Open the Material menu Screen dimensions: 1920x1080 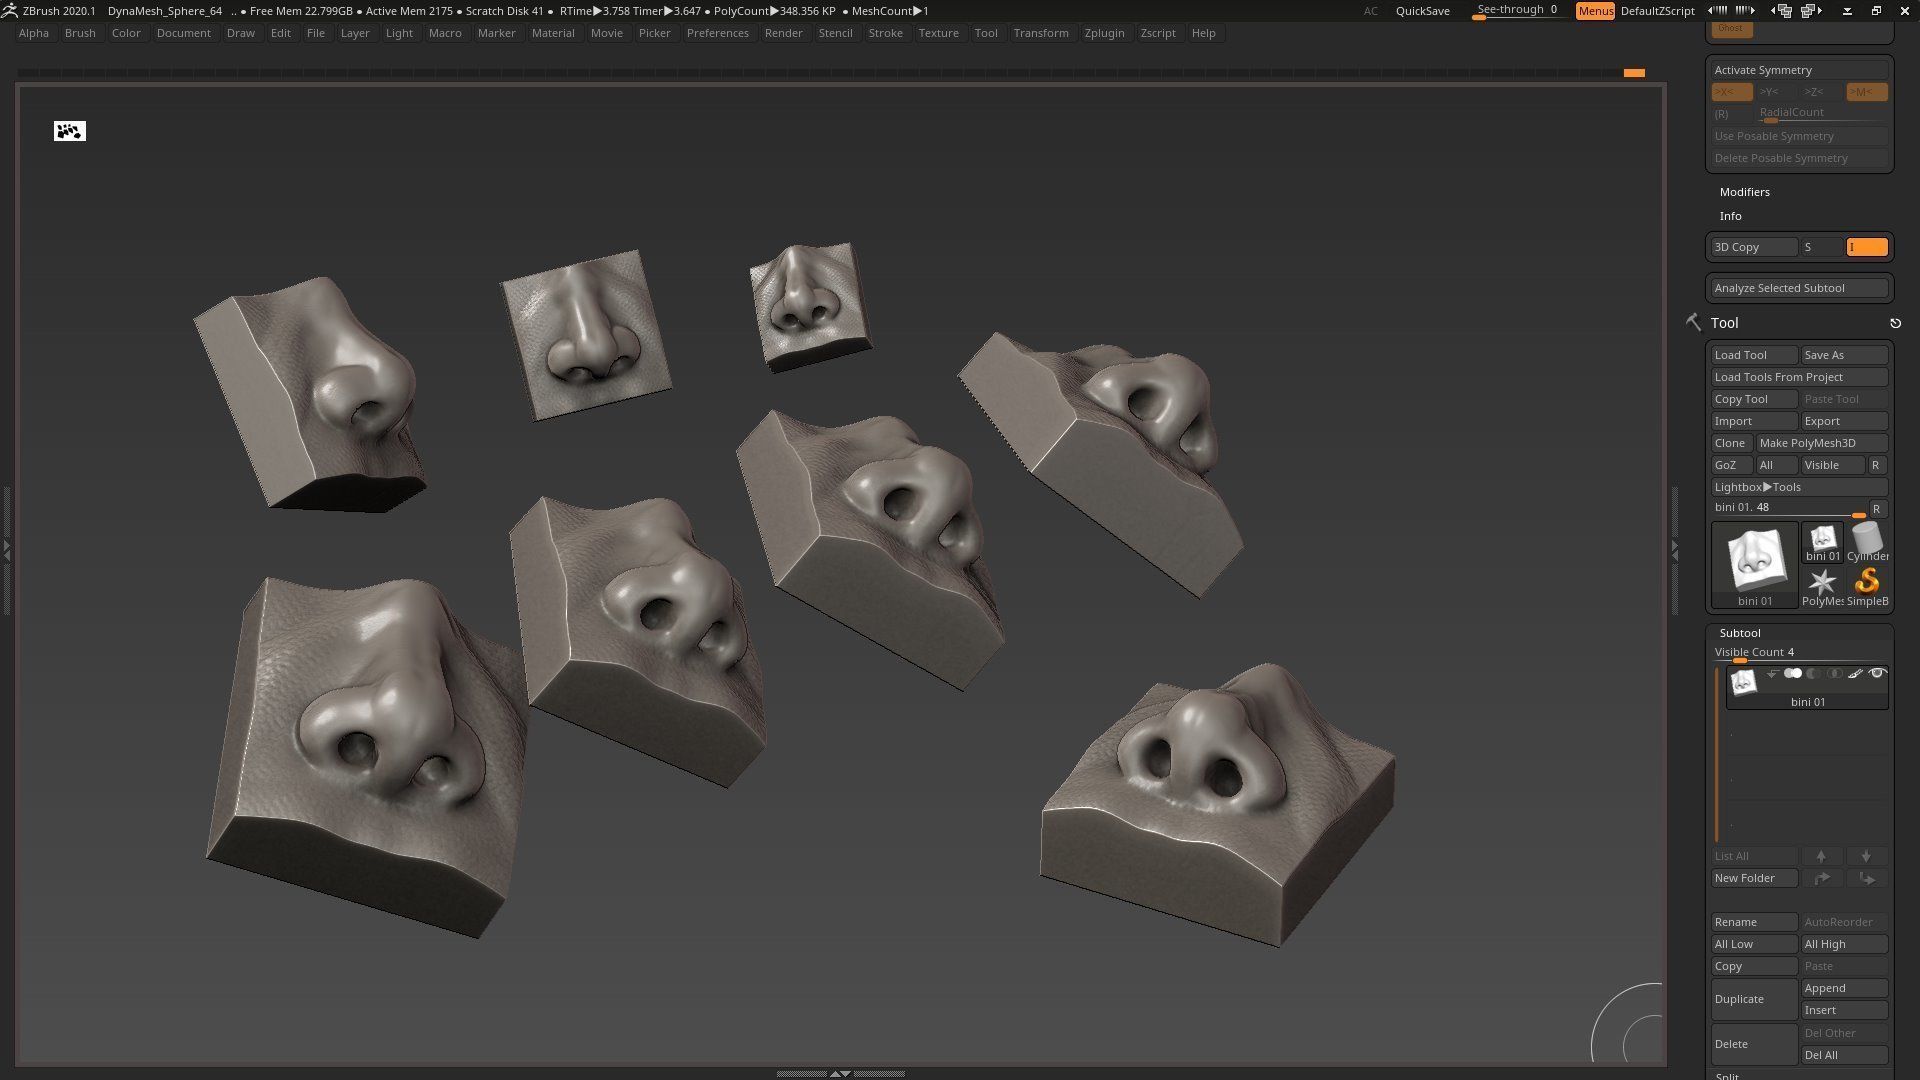pyautogui.click(x=553, y=33)
